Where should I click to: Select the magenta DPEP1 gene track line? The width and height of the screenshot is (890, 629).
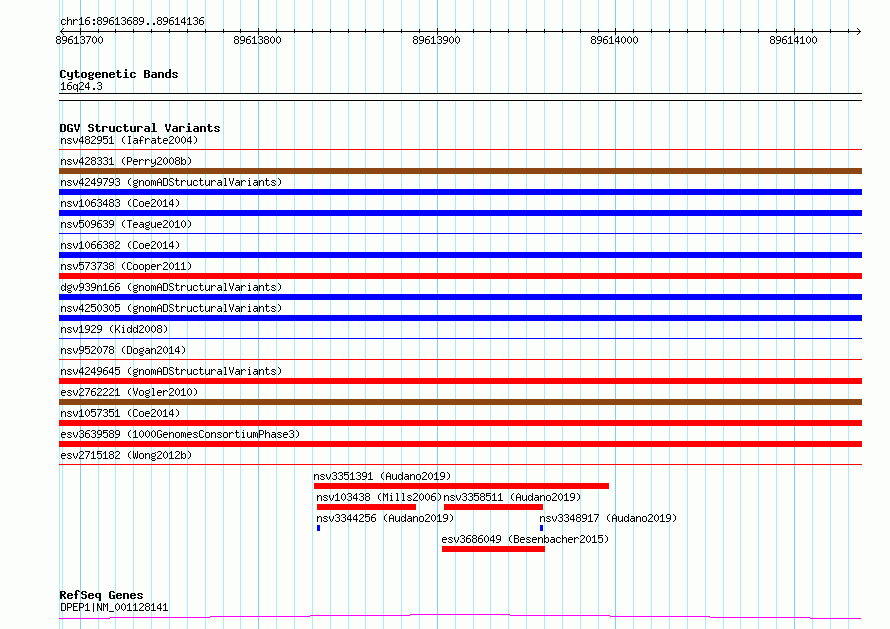click(x=460, y=617)
